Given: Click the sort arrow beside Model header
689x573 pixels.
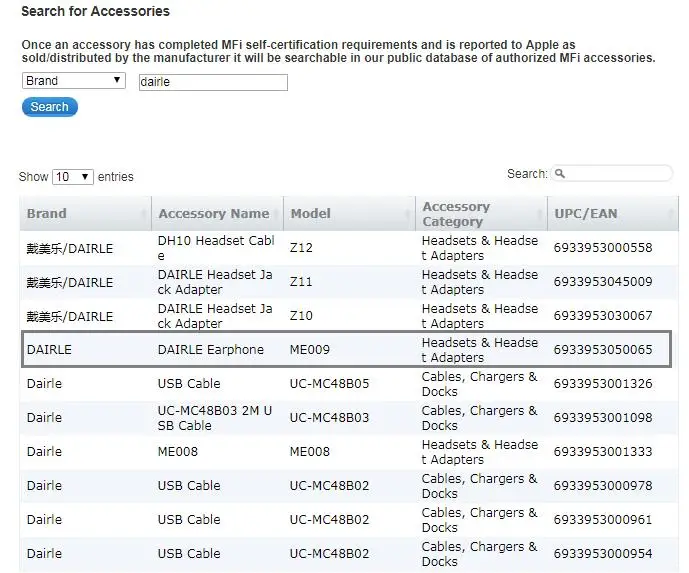Looking at the screenshot, I should pyautogui.click(x=408, y=214).
